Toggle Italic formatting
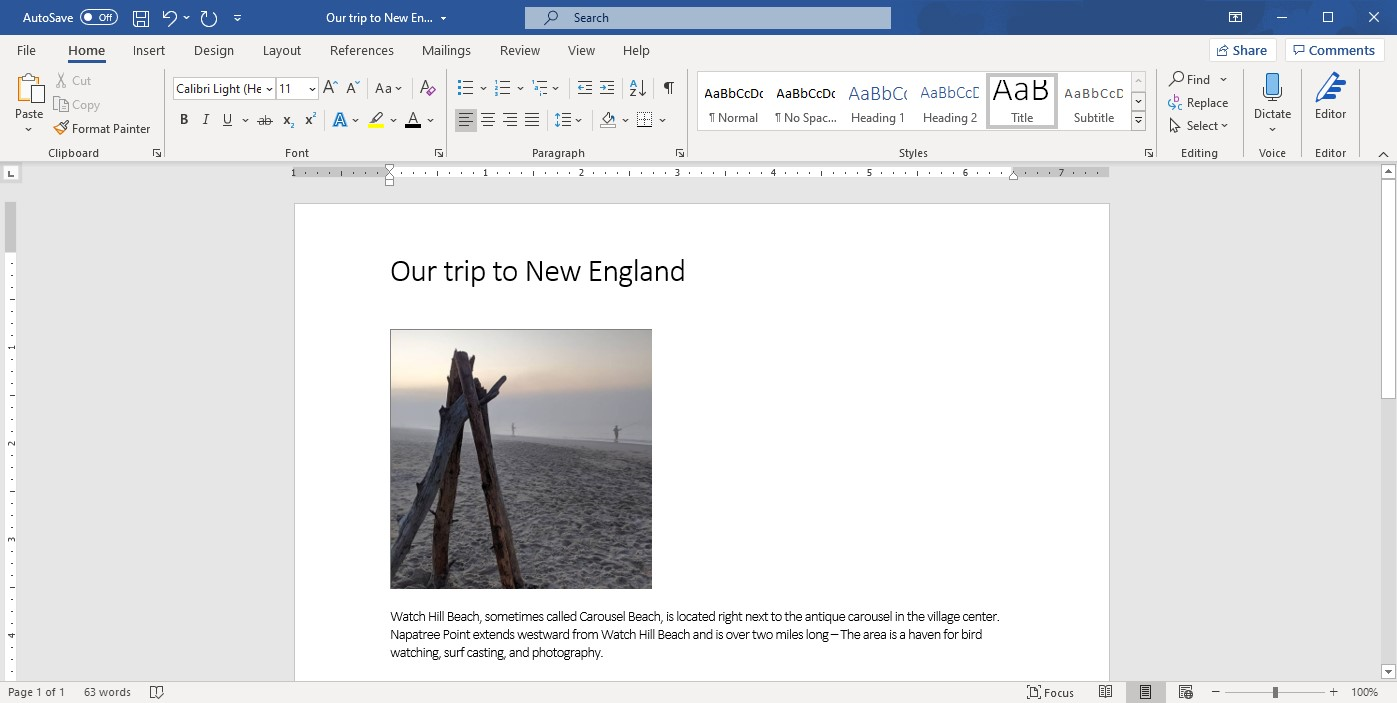Viewport: 1397px width, 703px height. 206,120
